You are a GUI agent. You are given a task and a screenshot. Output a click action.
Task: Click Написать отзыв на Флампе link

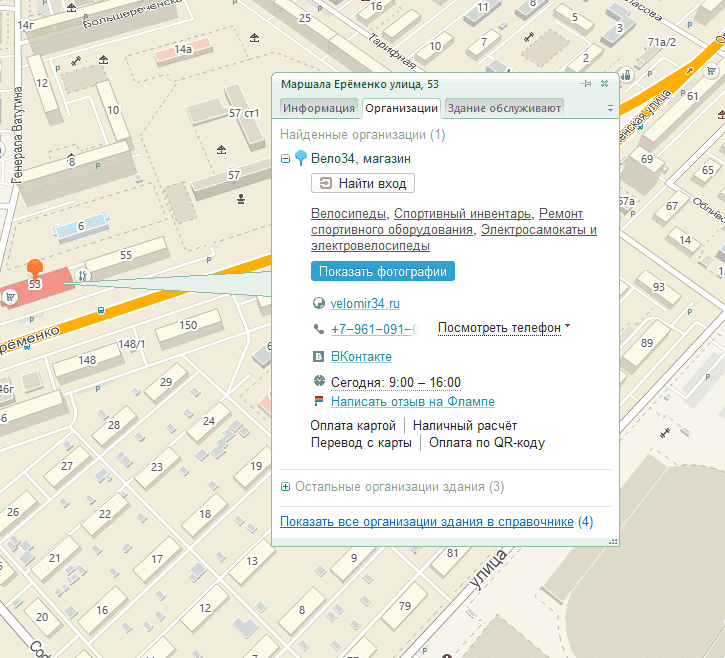pos(413,402)
